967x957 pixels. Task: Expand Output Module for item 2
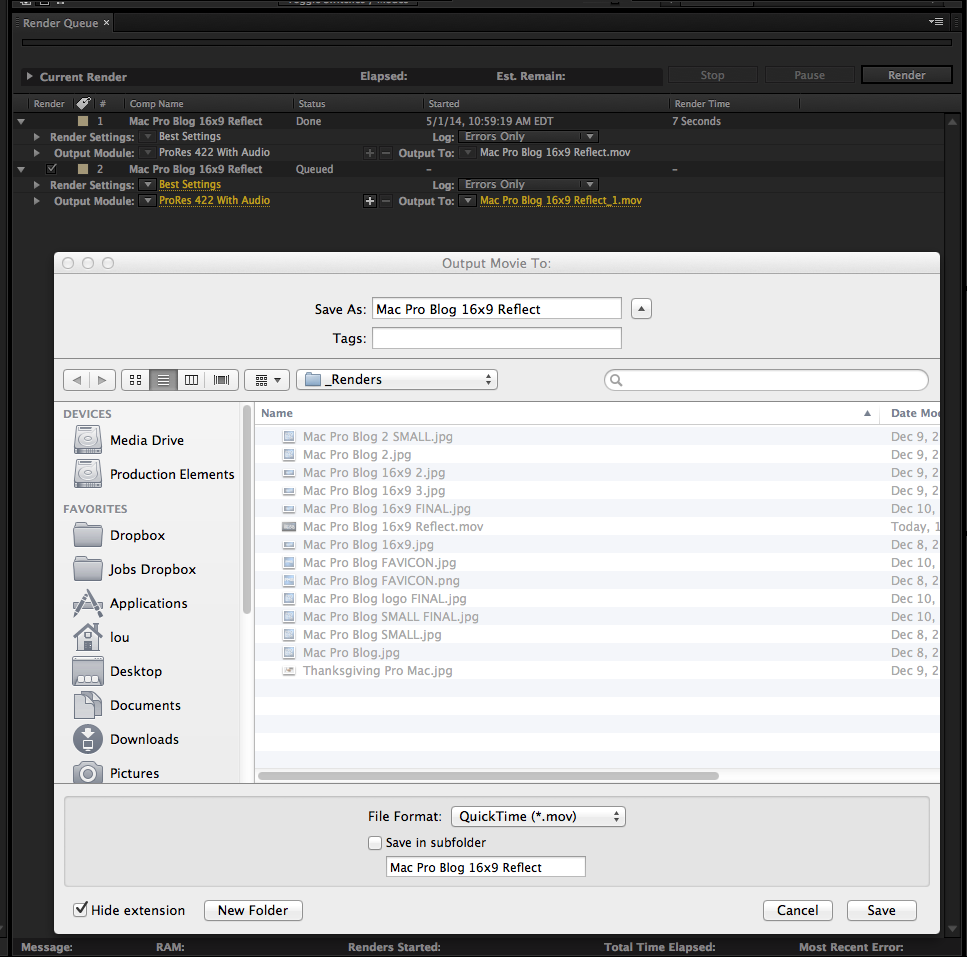click(x=36, y=201)
